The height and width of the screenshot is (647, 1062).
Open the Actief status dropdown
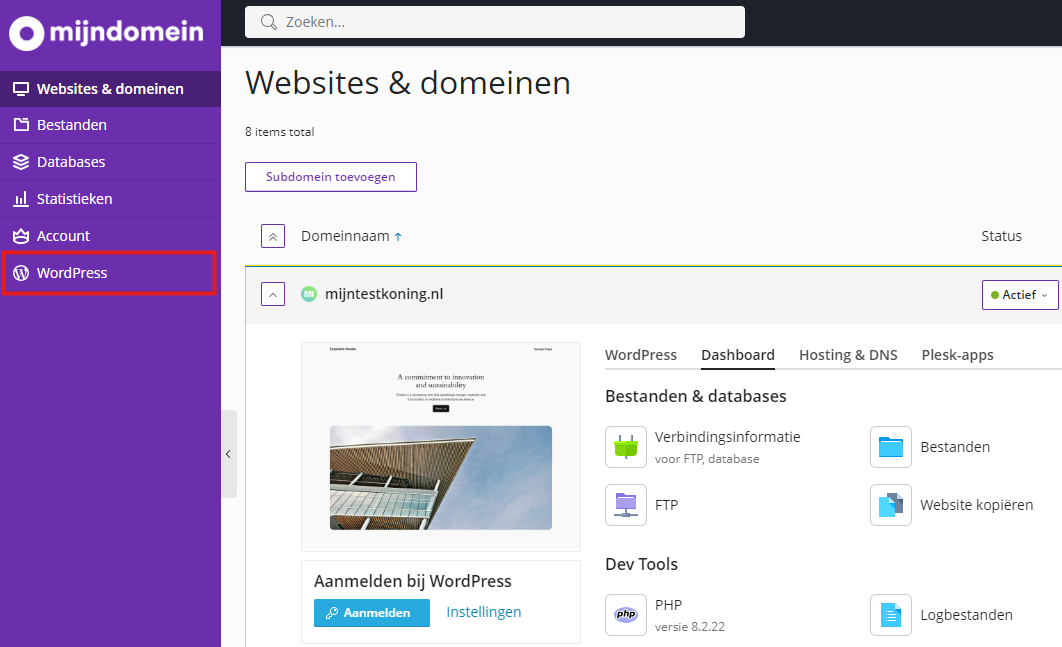click(x=1019, y=295)
